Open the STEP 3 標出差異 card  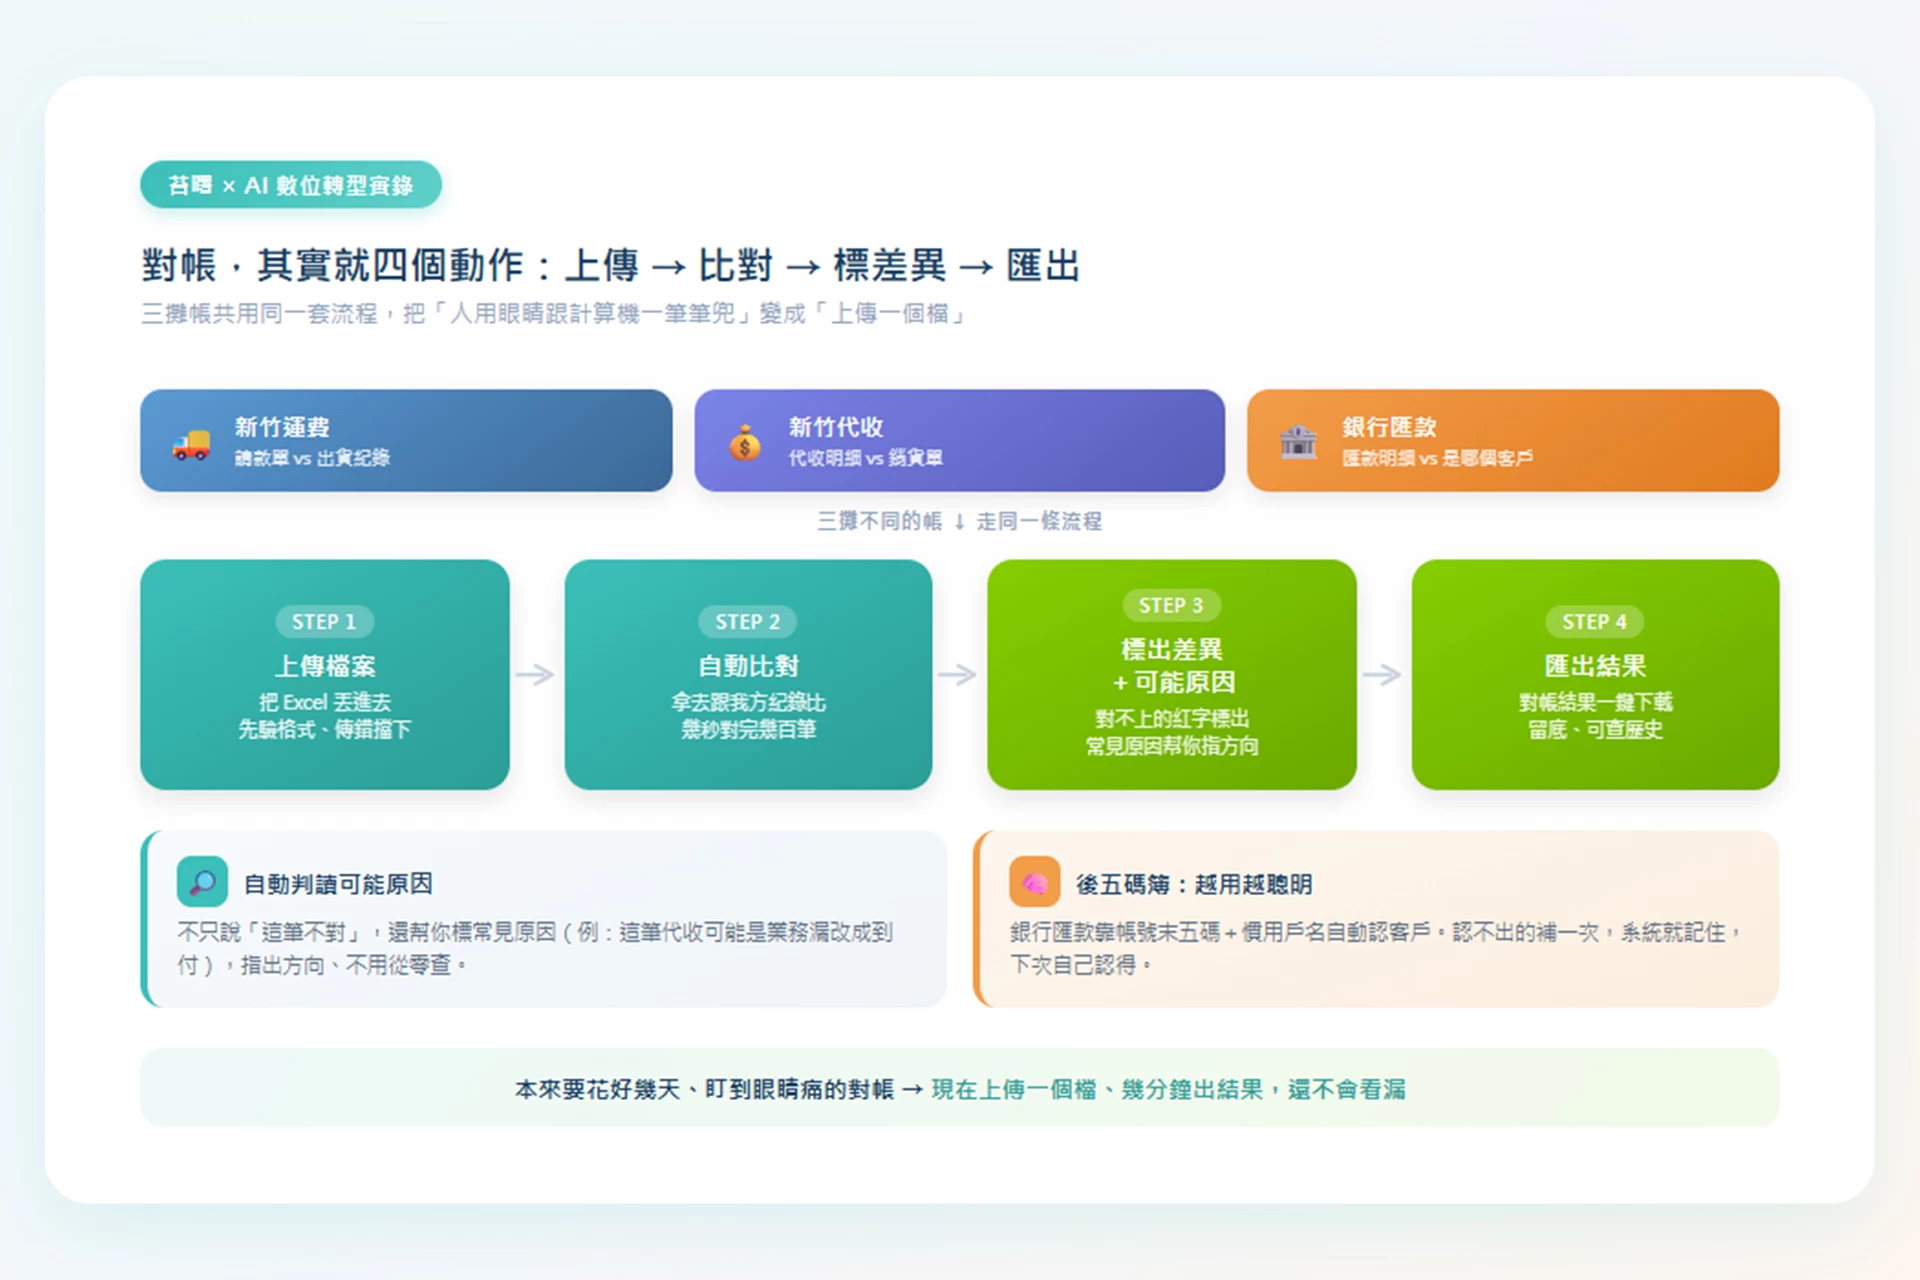point(1172,675)
